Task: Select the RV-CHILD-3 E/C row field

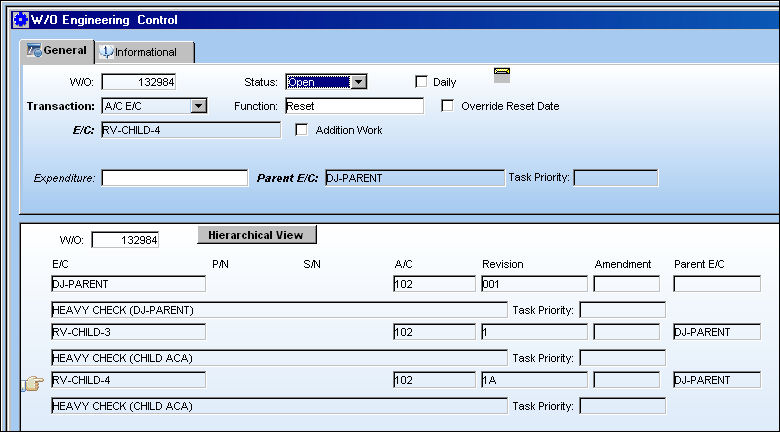Action: pyautogui.click(x=128, y=332)
